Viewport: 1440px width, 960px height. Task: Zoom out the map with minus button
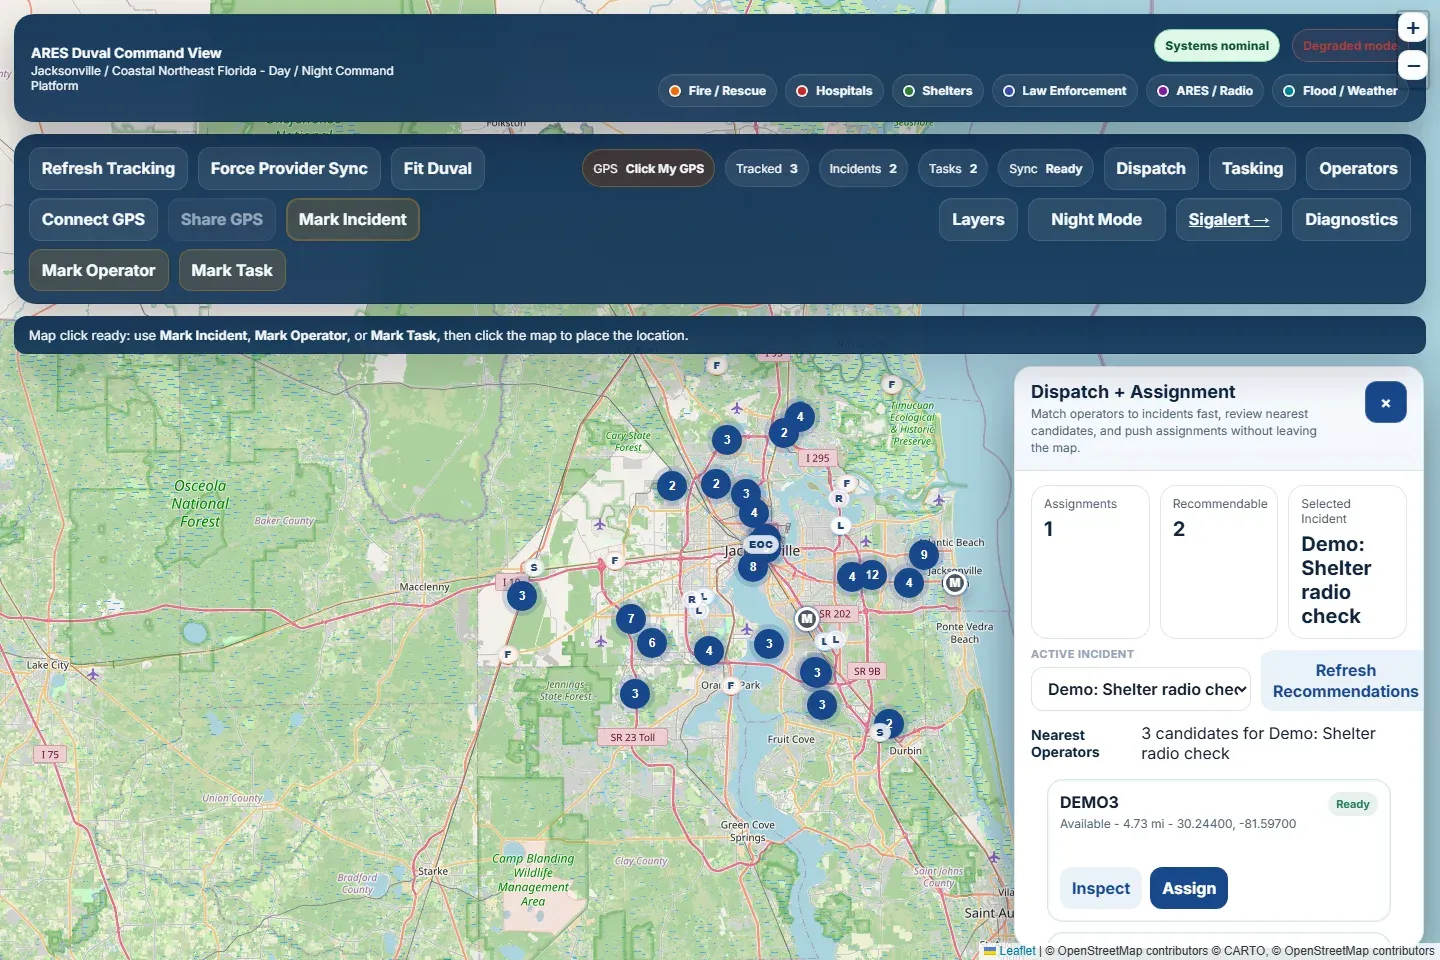(x=1412, y=66)
